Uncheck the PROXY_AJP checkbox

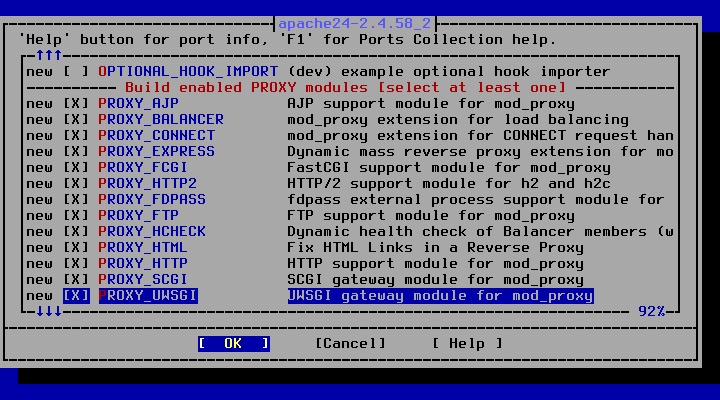(76, 104)
